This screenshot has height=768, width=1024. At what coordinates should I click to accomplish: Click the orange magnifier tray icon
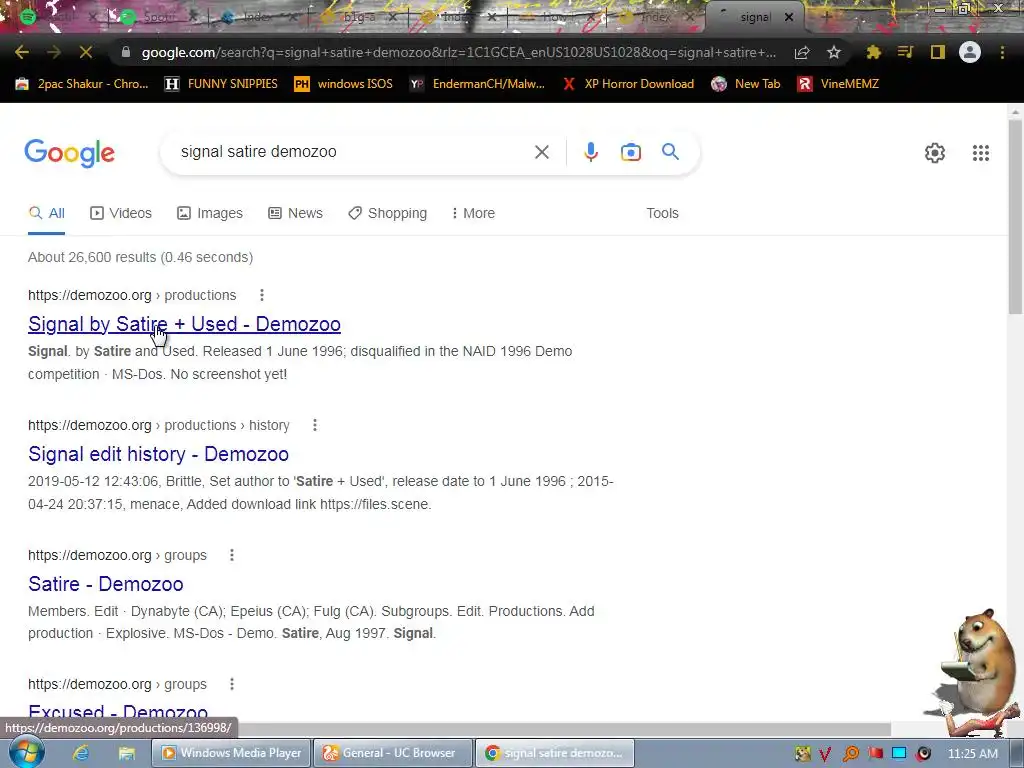tap(850, 754)
